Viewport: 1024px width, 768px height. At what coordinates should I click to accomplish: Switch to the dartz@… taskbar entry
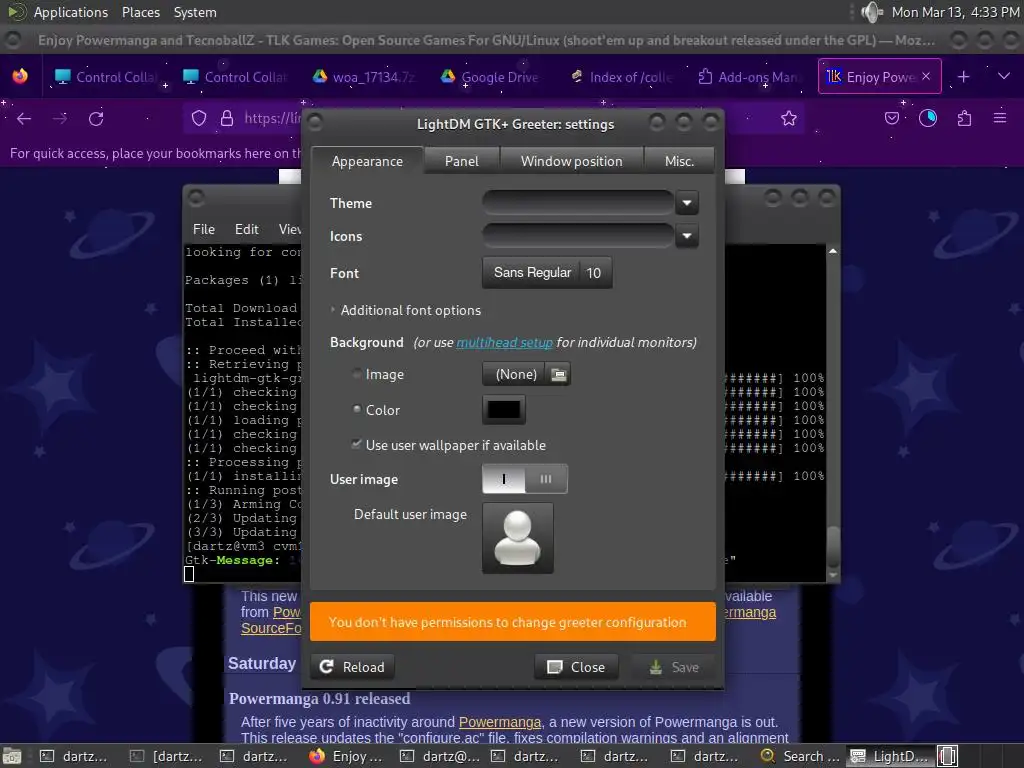pyautogui.click(x=439, y=756)
